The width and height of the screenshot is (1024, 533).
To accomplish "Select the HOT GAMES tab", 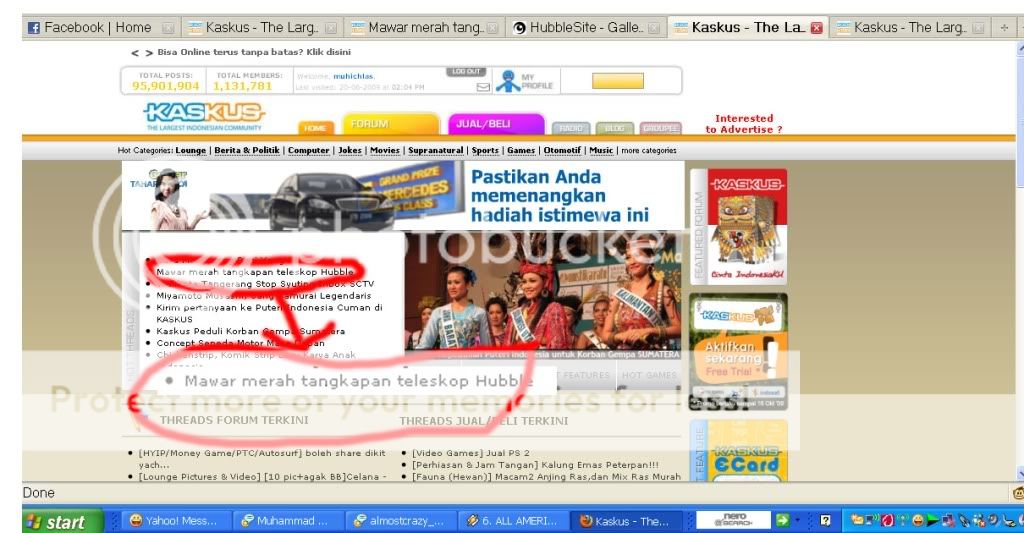I will 648,375.
